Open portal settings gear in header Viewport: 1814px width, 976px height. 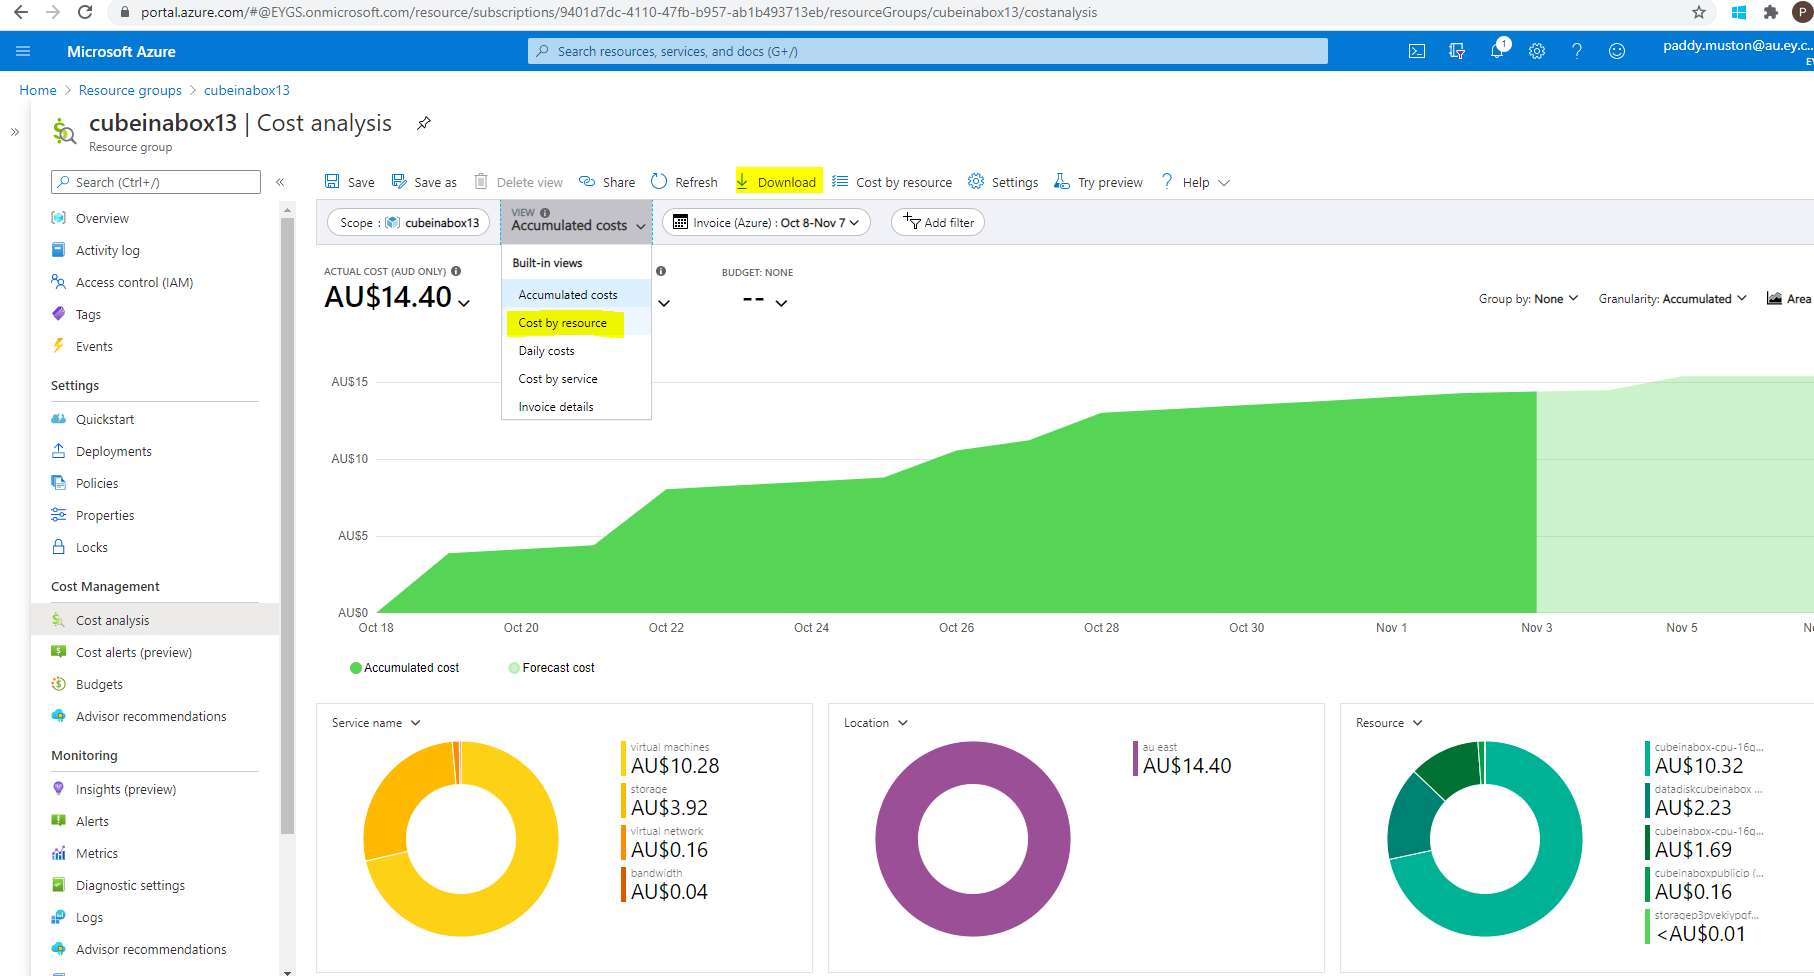tap(1537, 51)
